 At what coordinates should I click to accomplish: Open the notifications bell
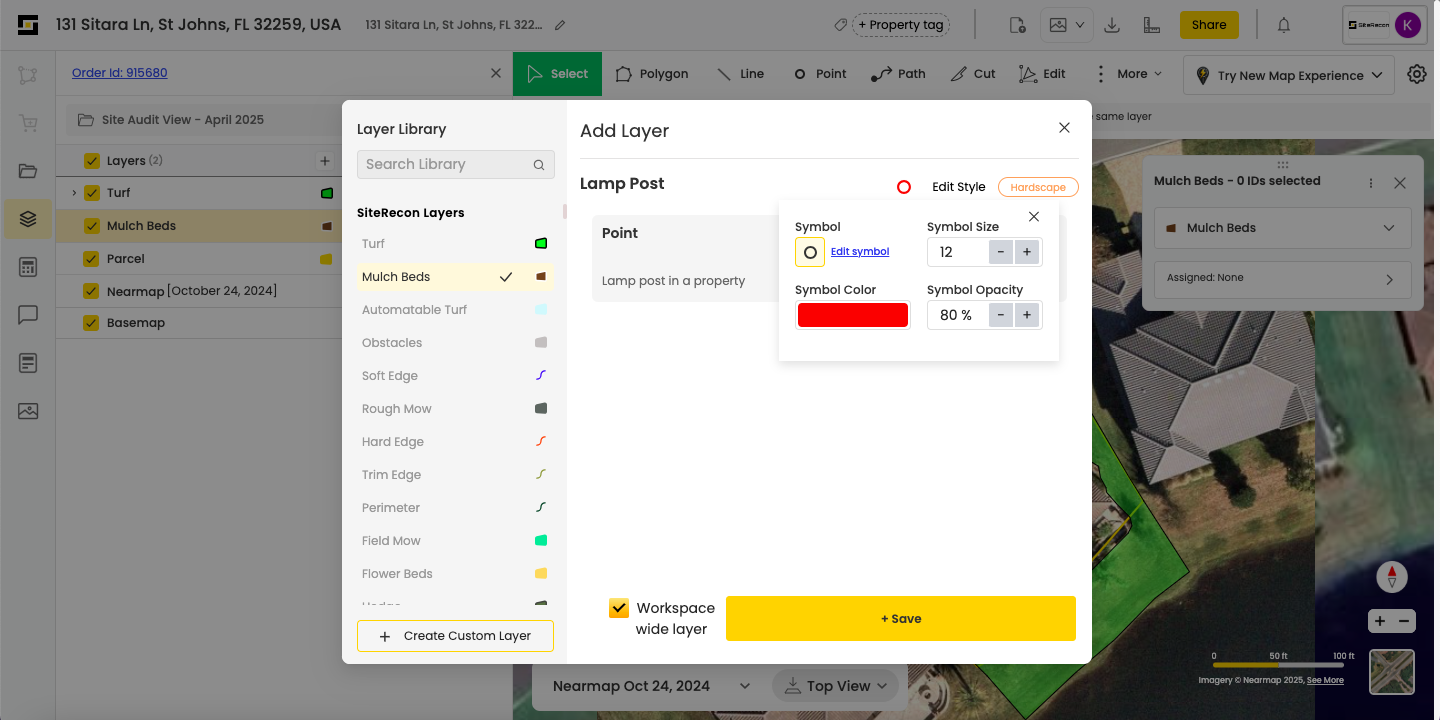[x=1284, y=25]
